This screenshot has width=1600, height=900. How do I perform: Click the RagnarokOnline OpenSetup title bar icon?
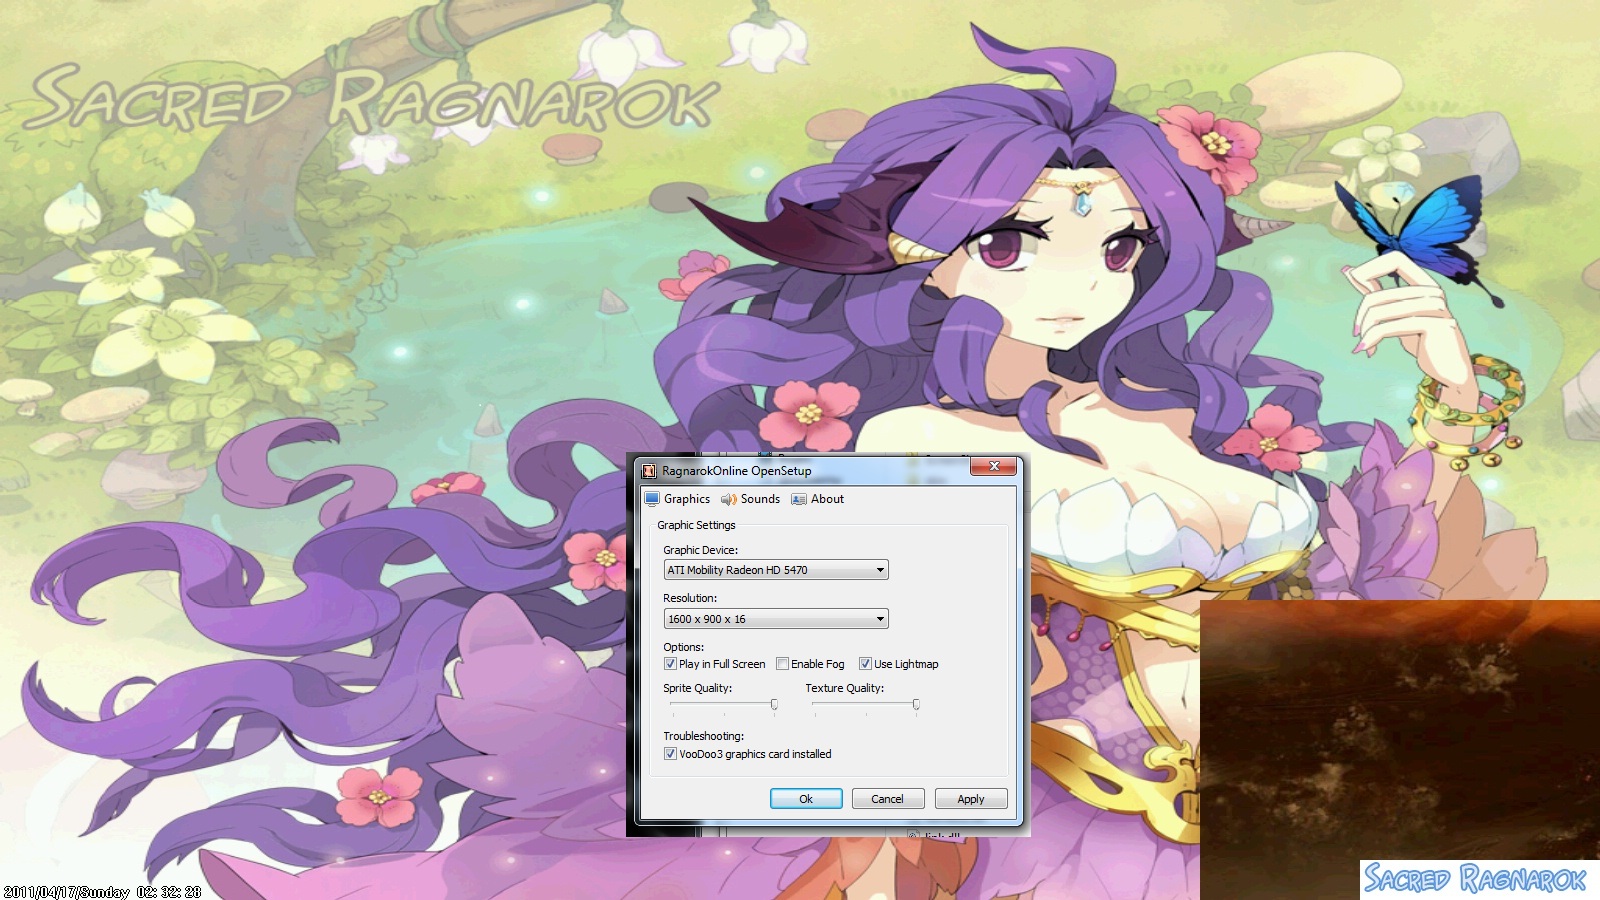click(x=649, y=470)
